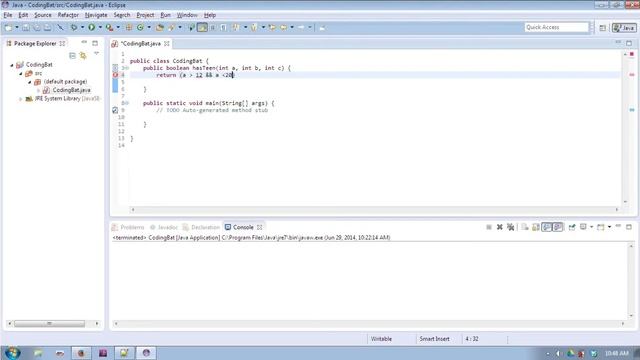
Task: Clear the Console with the page icon
Action: click(x=524, y=227)
